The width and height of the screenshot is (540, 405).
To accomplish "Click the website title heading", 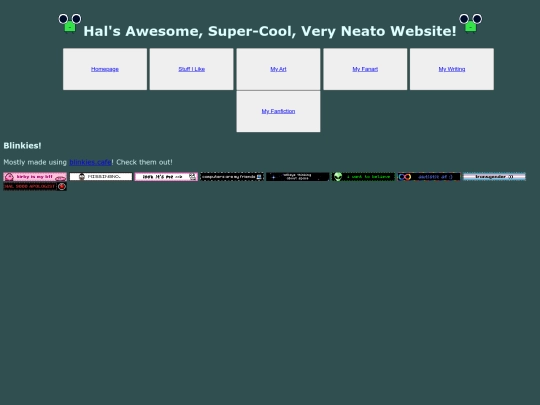I will coord(270,31).
